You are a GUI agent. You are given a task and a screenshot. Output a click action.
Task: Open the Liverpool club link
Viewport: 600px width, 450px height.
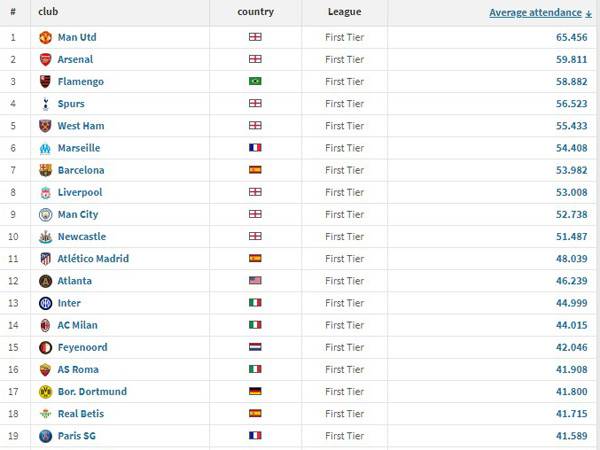click(80, 192)
